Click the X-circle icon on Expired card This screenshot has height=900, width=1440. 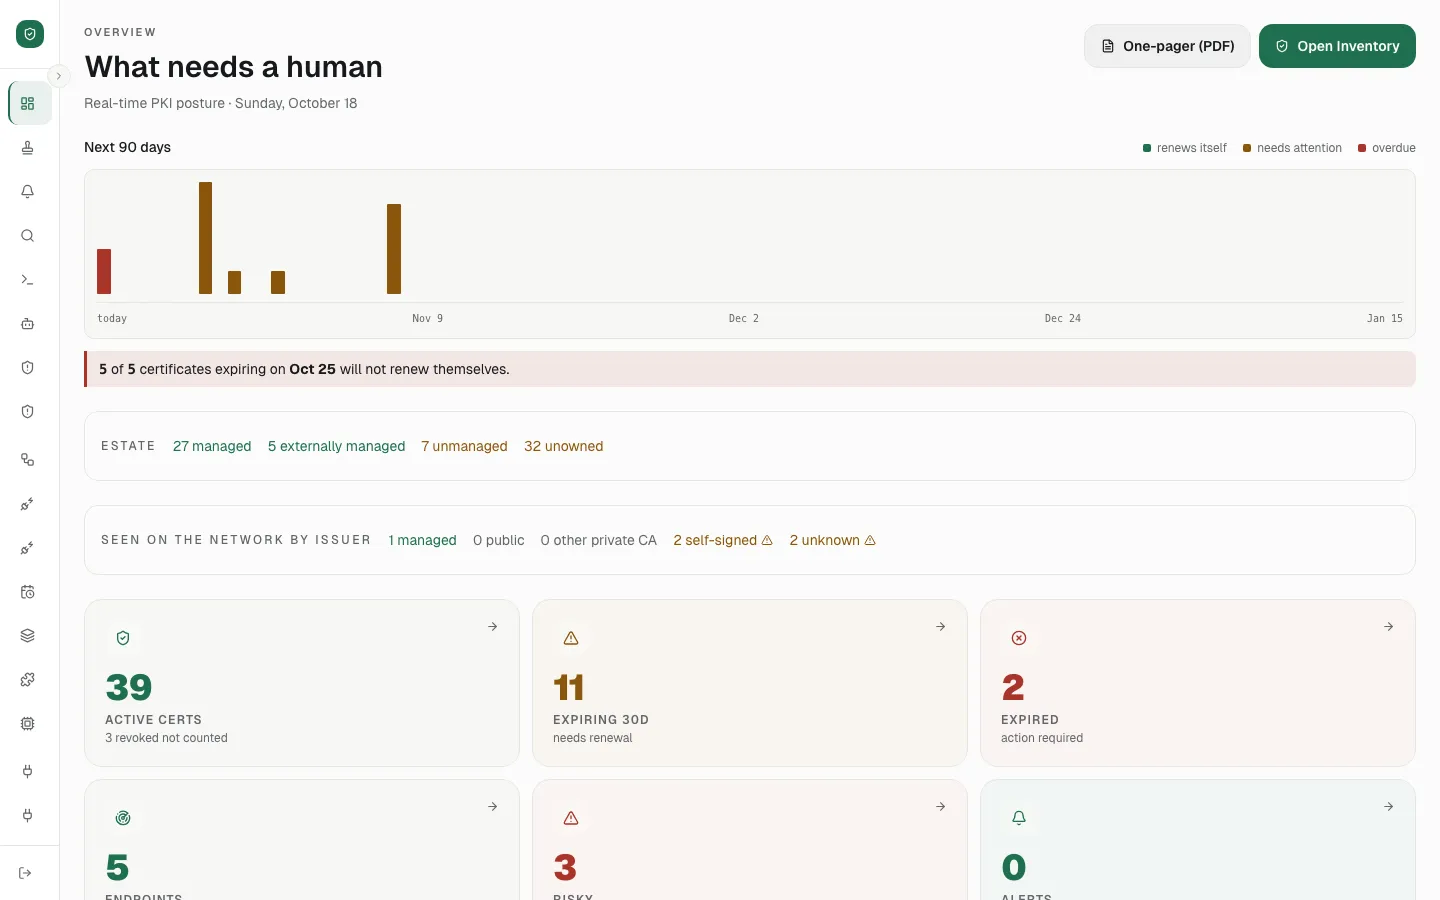pos(1019,638)
